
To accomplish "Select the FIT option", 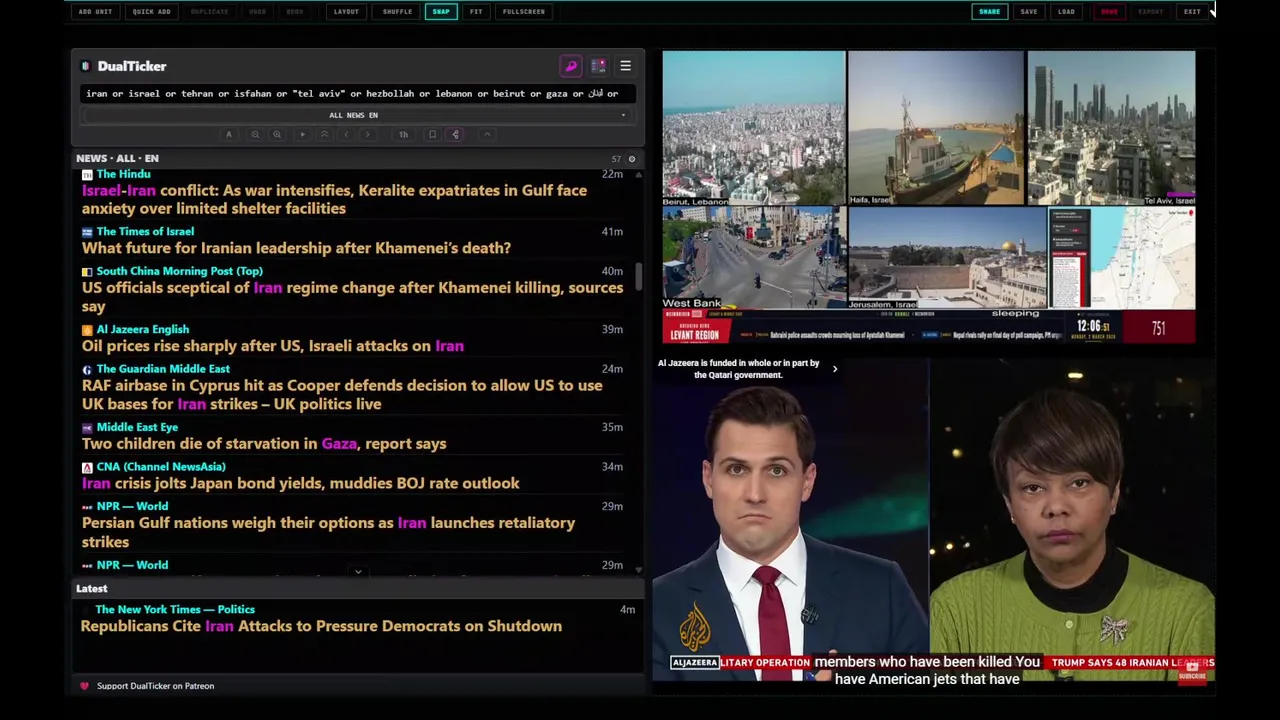I will pos(476,12).
